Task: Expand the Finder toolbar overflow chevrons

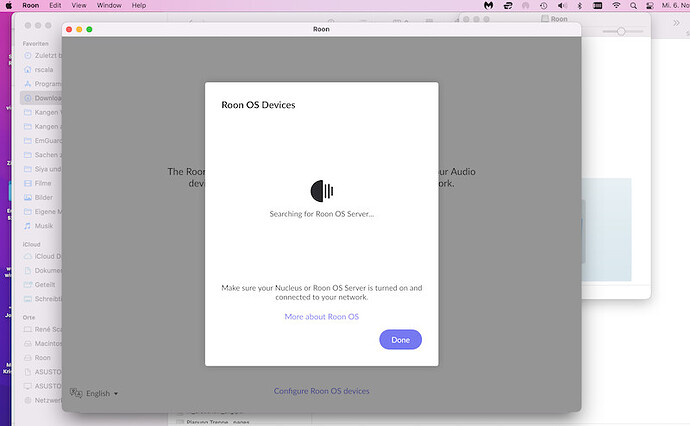Action: (676, 23)
